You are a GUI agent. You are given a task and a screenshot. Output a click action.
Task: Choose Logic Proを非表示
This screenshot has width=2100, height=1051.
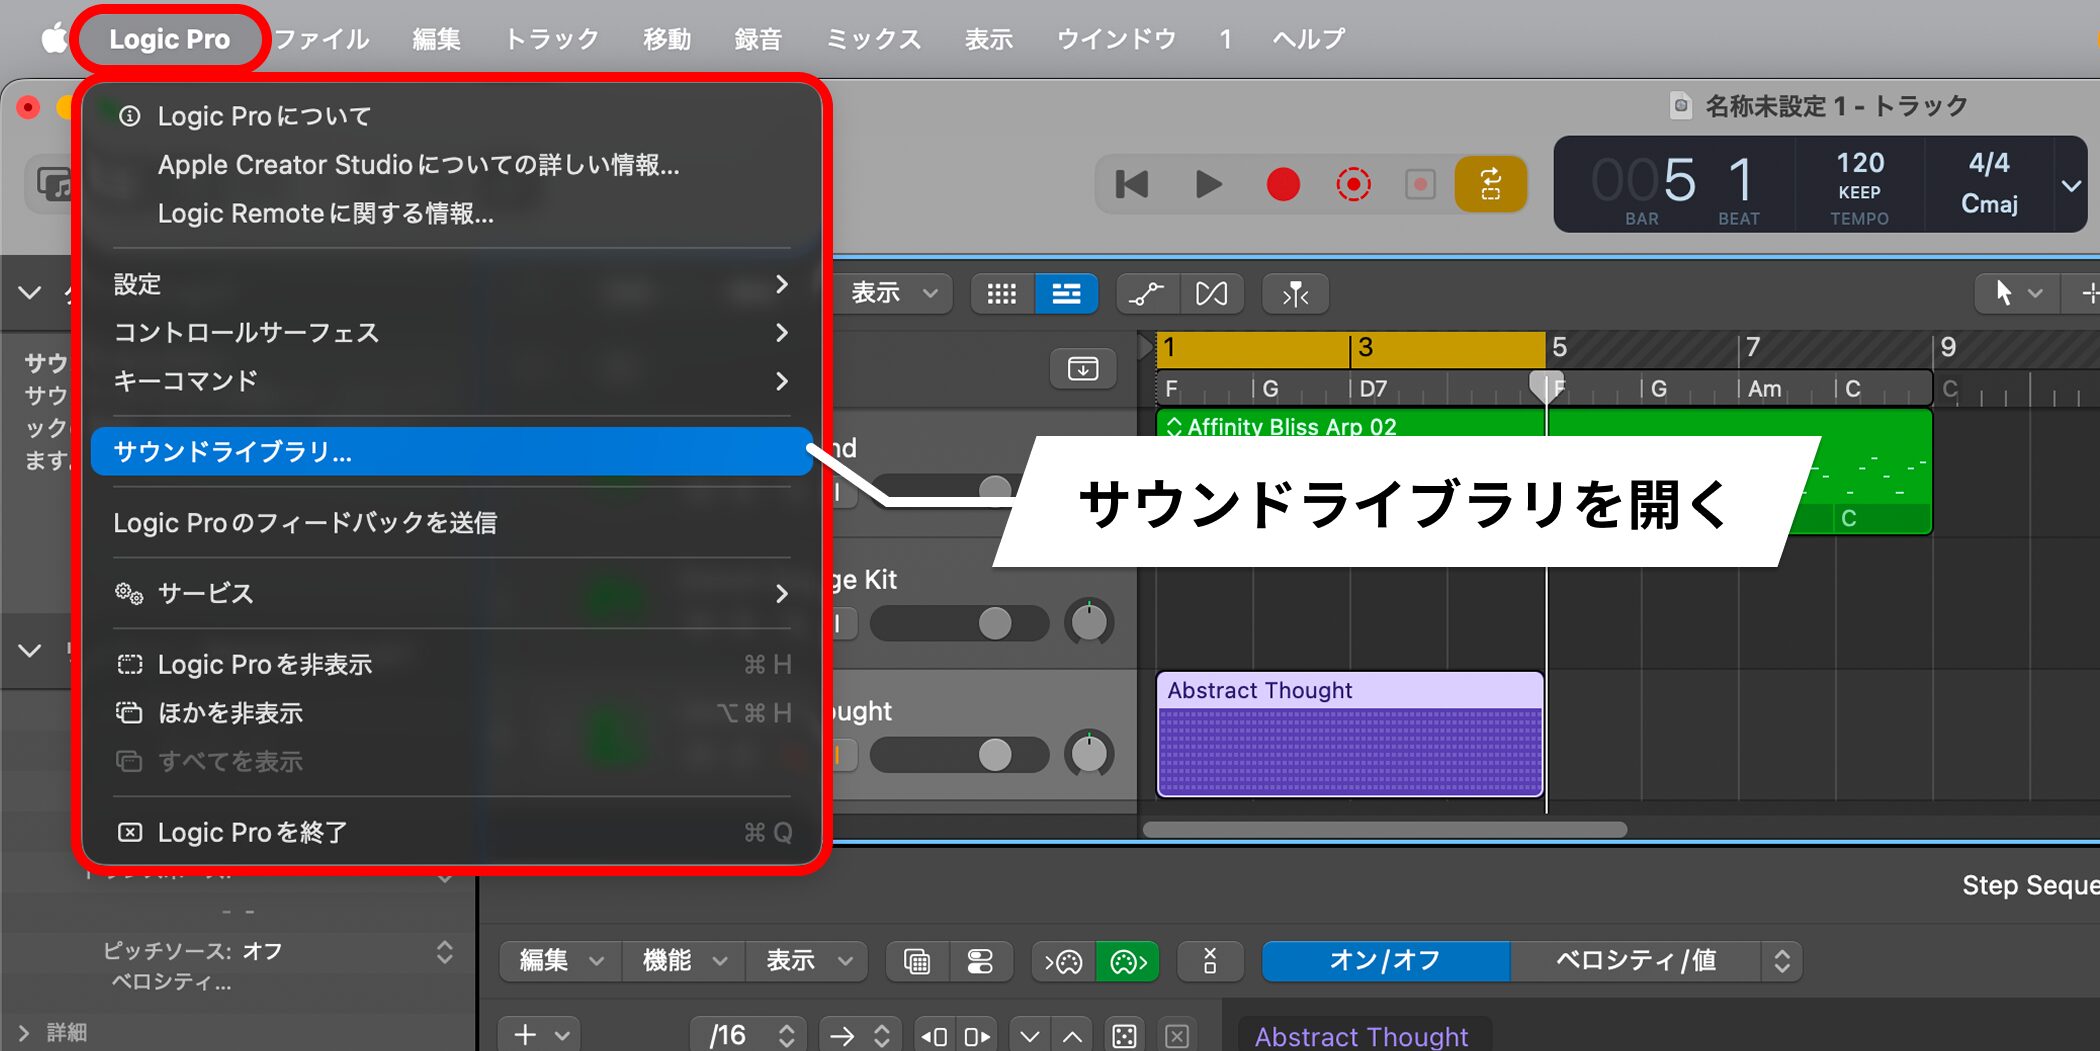pos(451,665)
